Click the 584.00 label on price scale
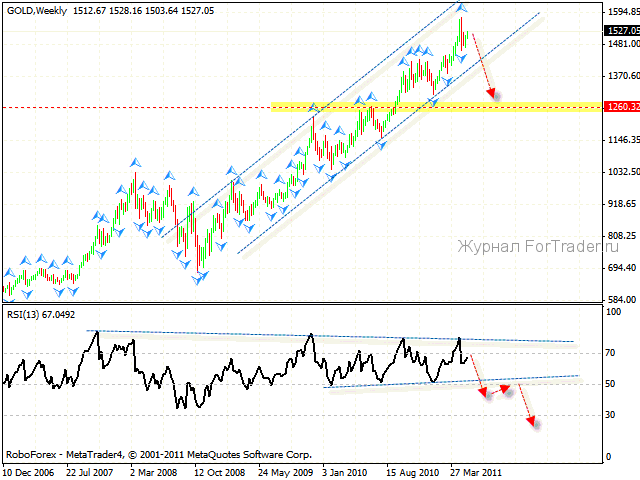The width and height of the screenshot is (640, 480). click(x=620, y=299)
